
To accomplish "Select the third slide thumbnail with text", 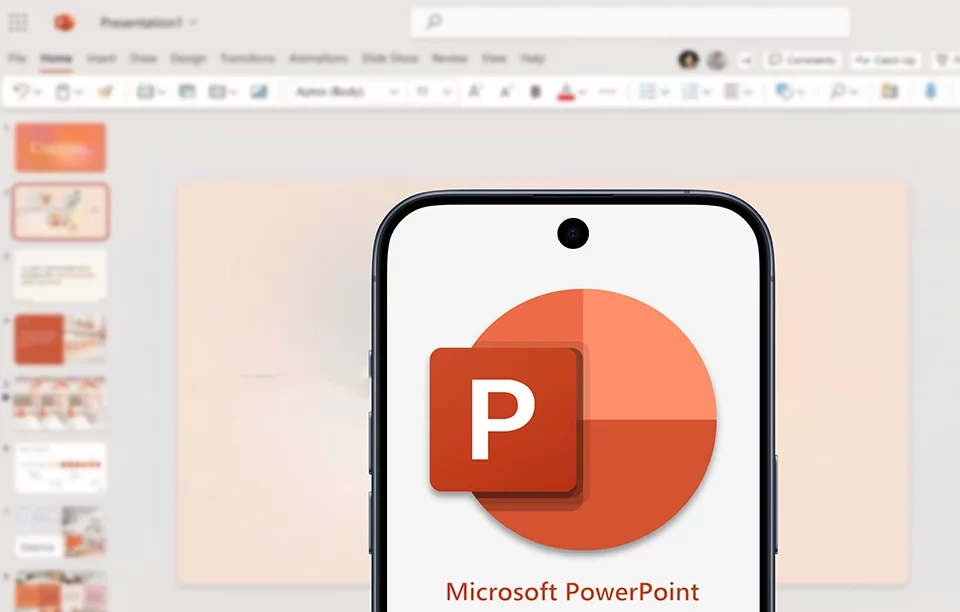I will pyautogui.click(x=61, y=275).
